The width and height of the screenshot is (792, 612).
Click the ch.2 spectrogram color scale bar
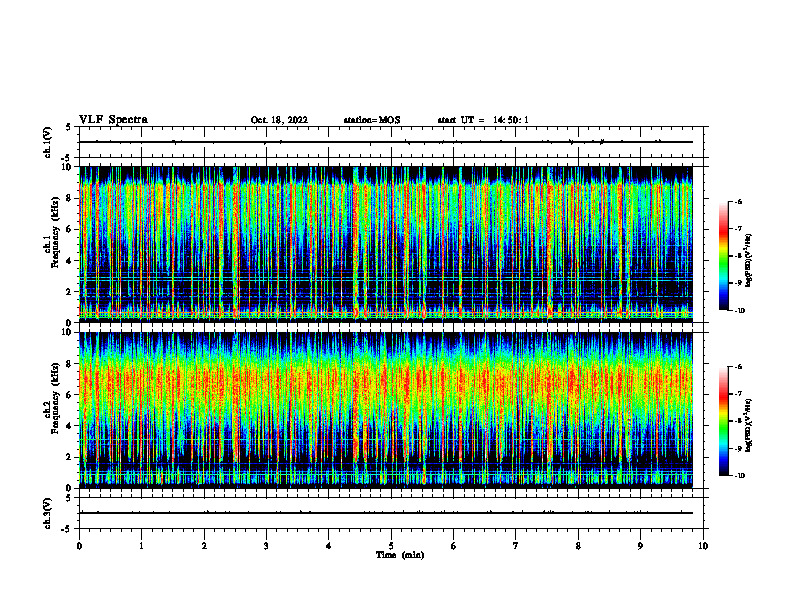pyautogui.click(x=724, y=421)
